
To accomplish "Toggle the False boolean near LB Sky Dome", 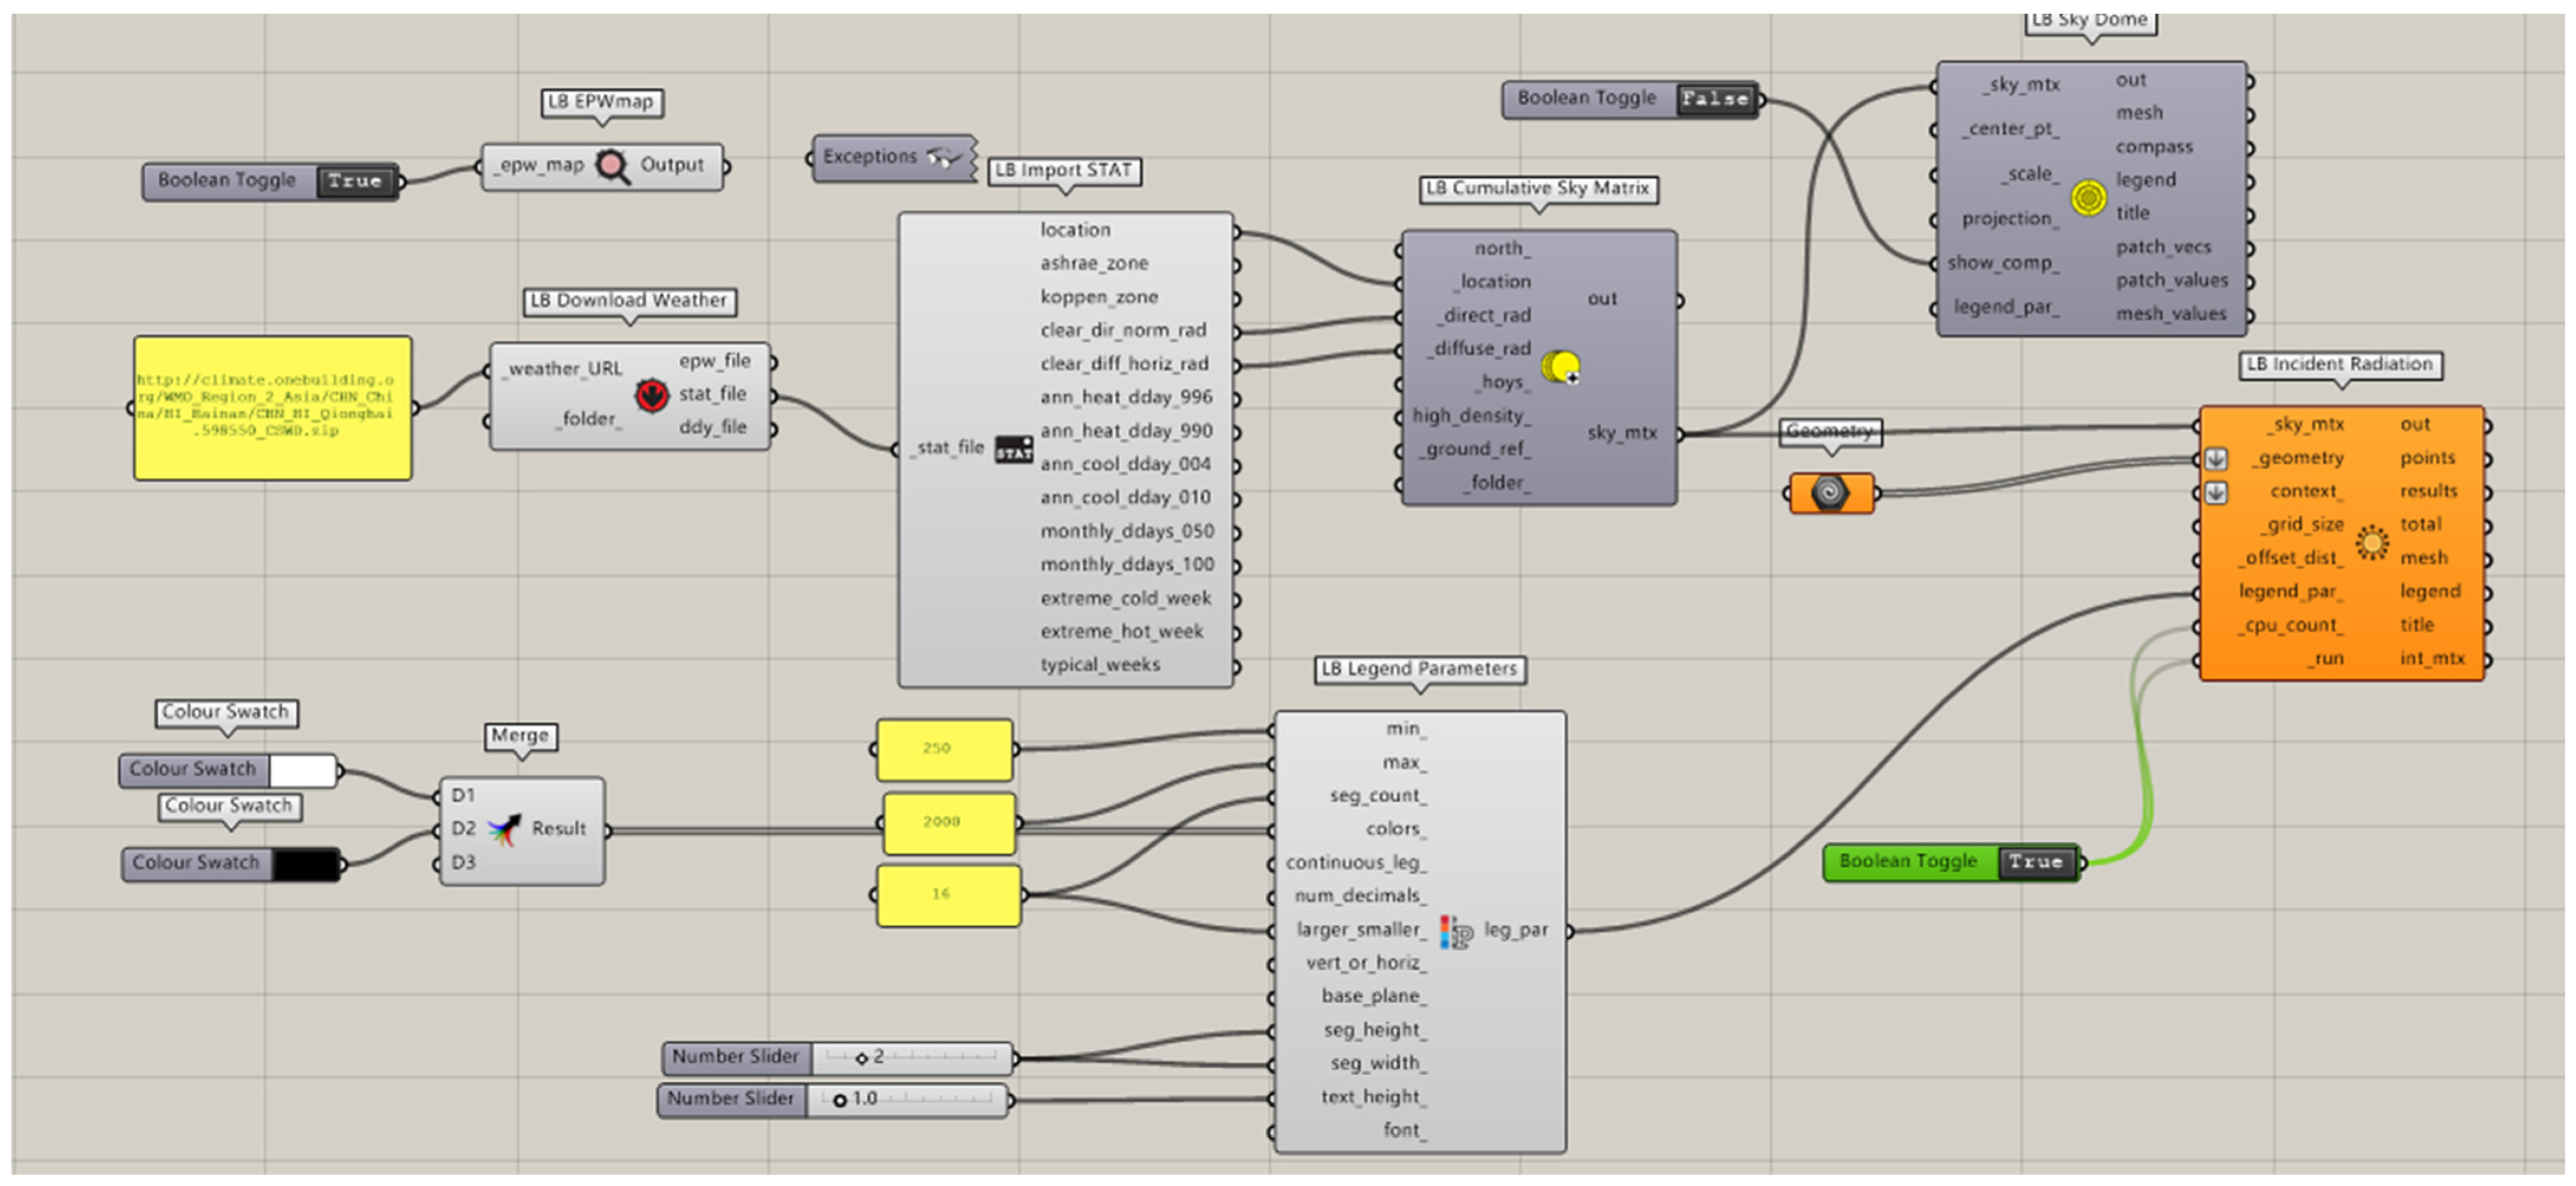I will [1715, 99].
